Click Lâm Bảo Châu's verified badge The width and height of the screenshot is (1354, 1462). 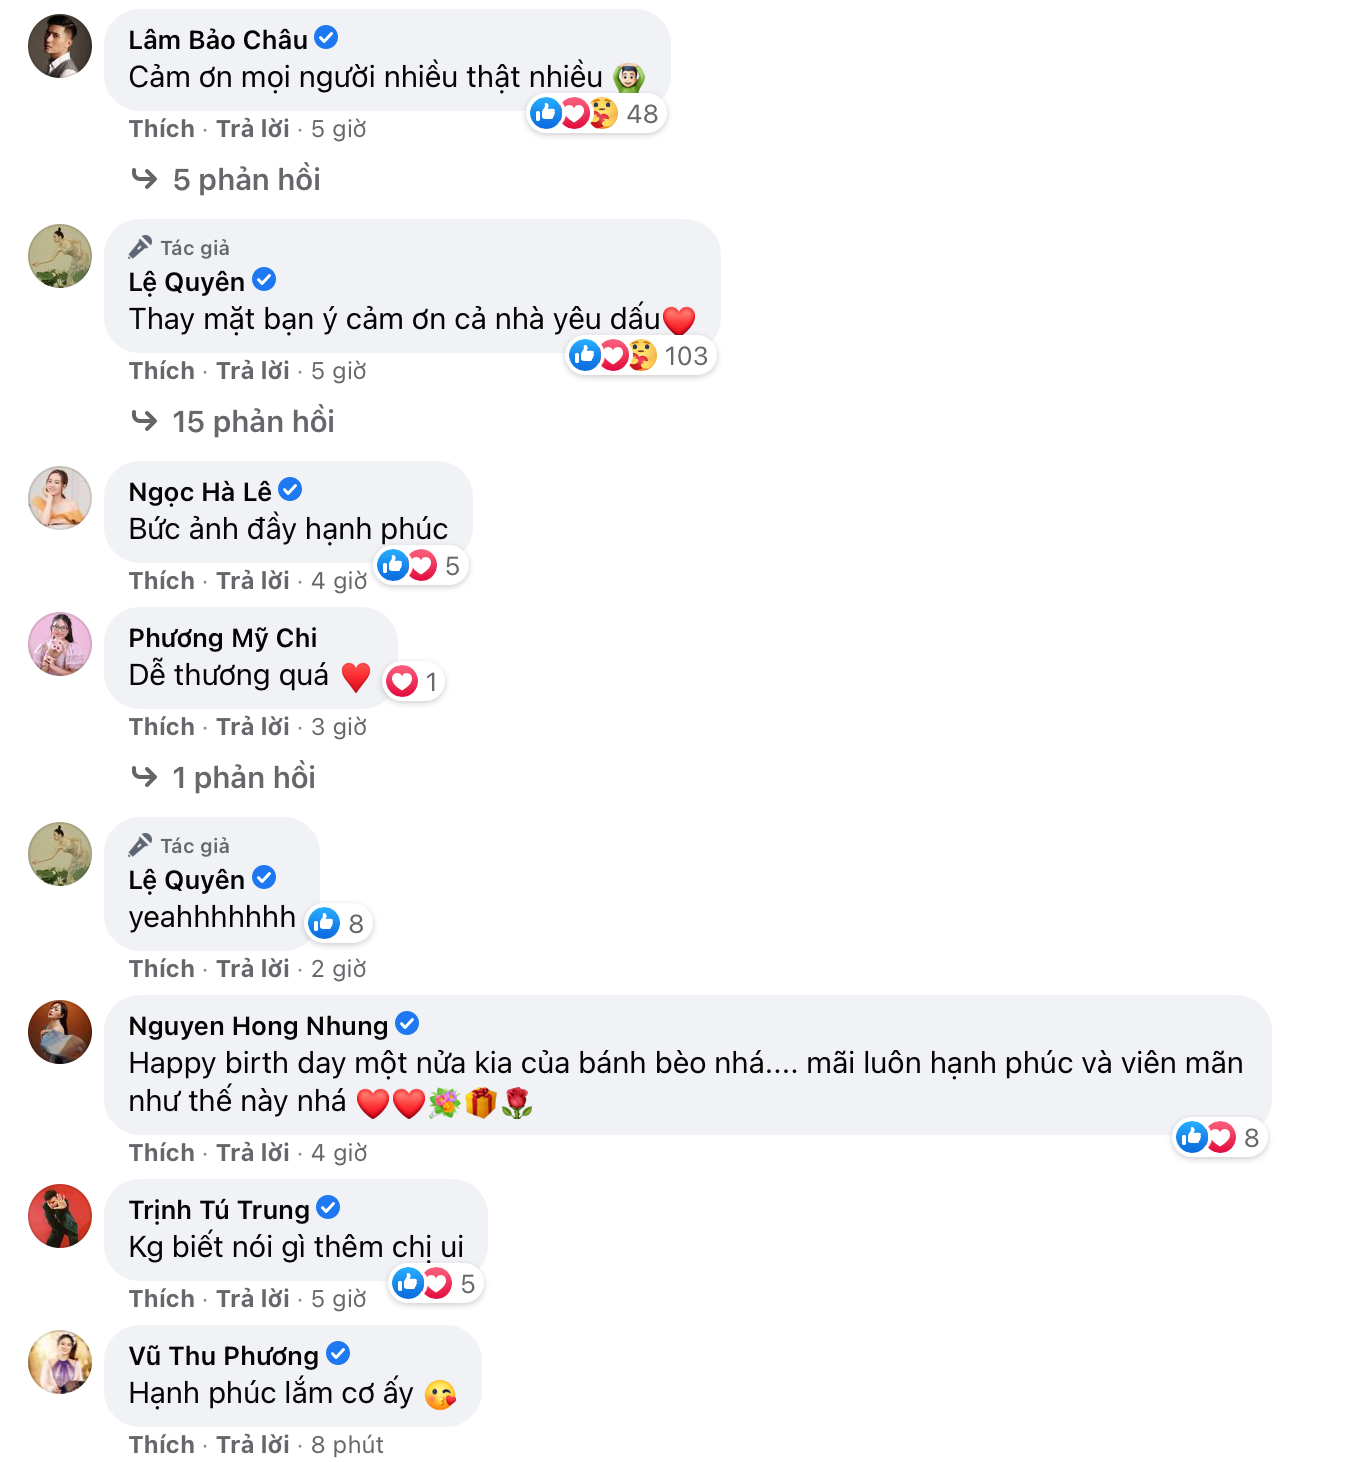[326, 38]
